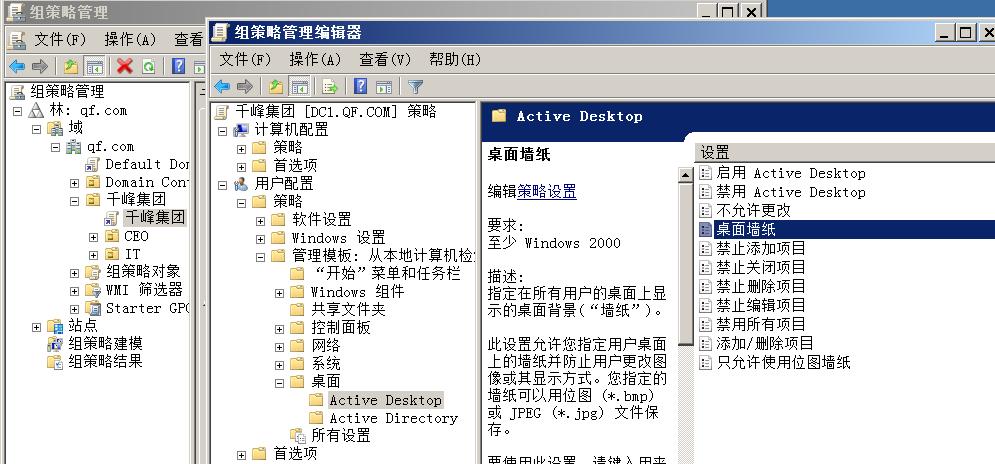
Task: Click the up arrow of the description scrollbar
Action: pyautogui.click(x=685, y=175)
